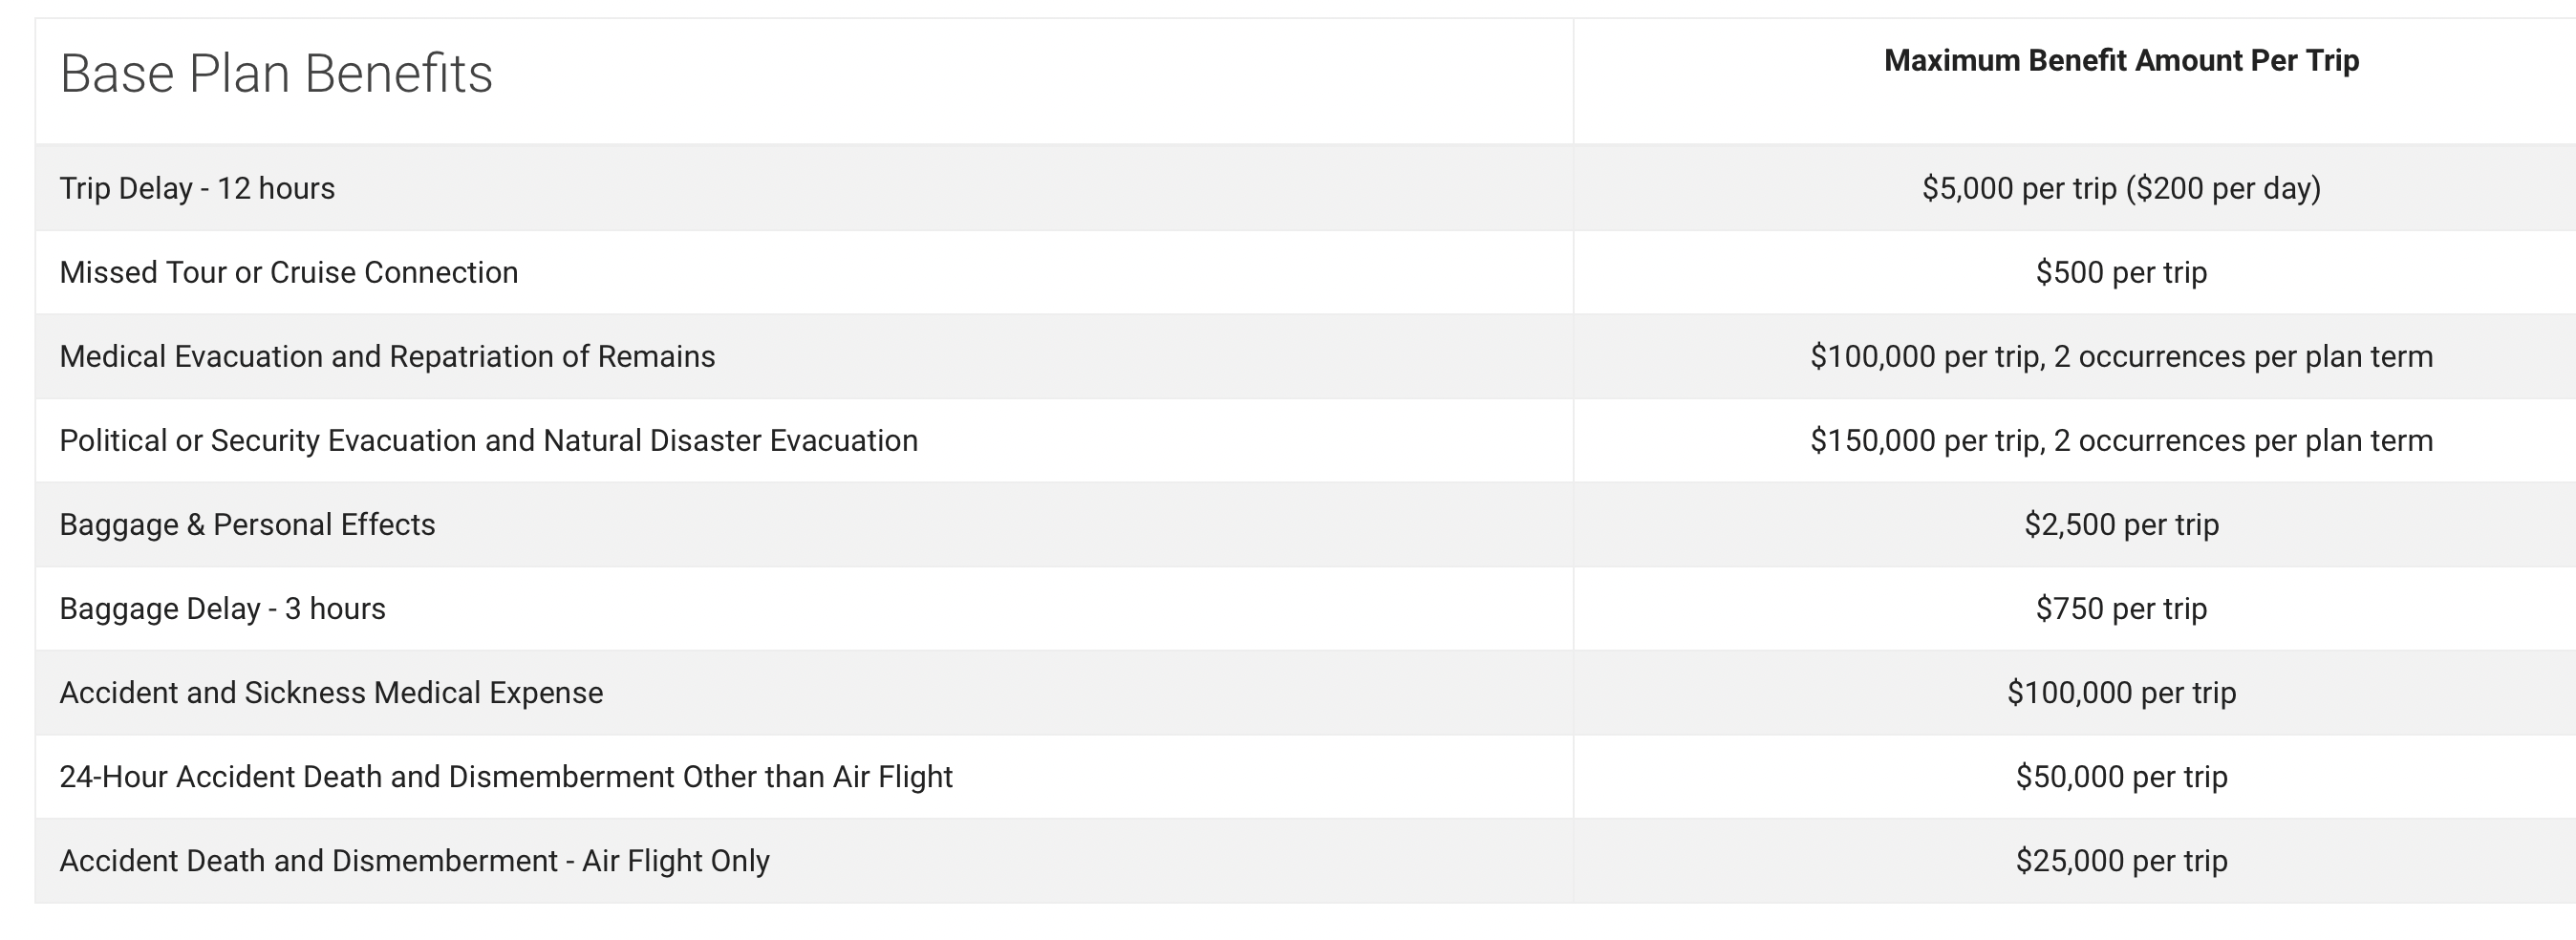The height and width of the screenshot is (940, 2576).
Task: Select the $500 per trip amount
Action: [2121, 273]
